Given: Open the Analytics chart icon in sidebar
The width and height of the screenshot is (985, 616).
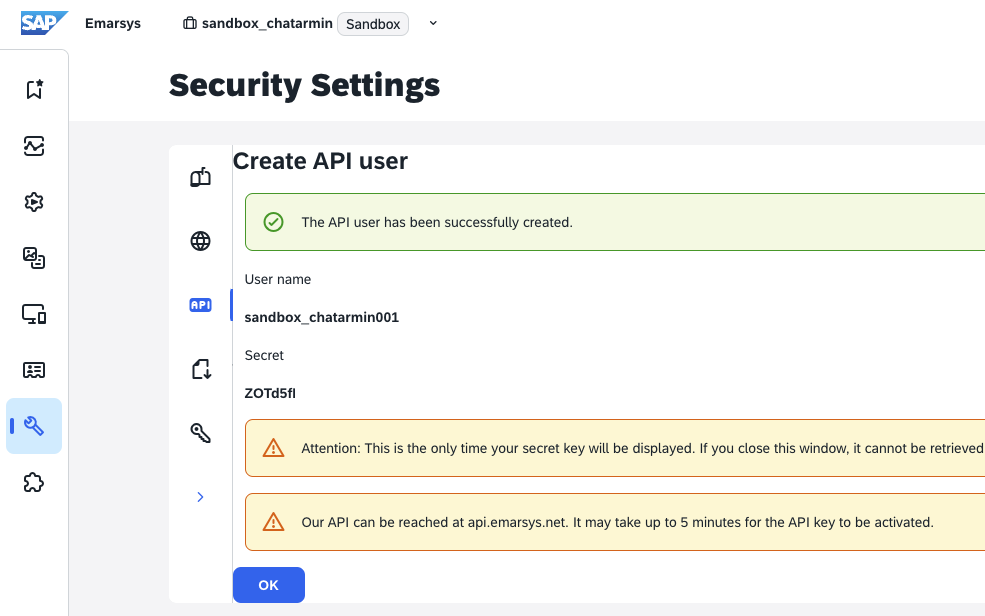Looking at the screenshot, I should [x=34, y=146].
